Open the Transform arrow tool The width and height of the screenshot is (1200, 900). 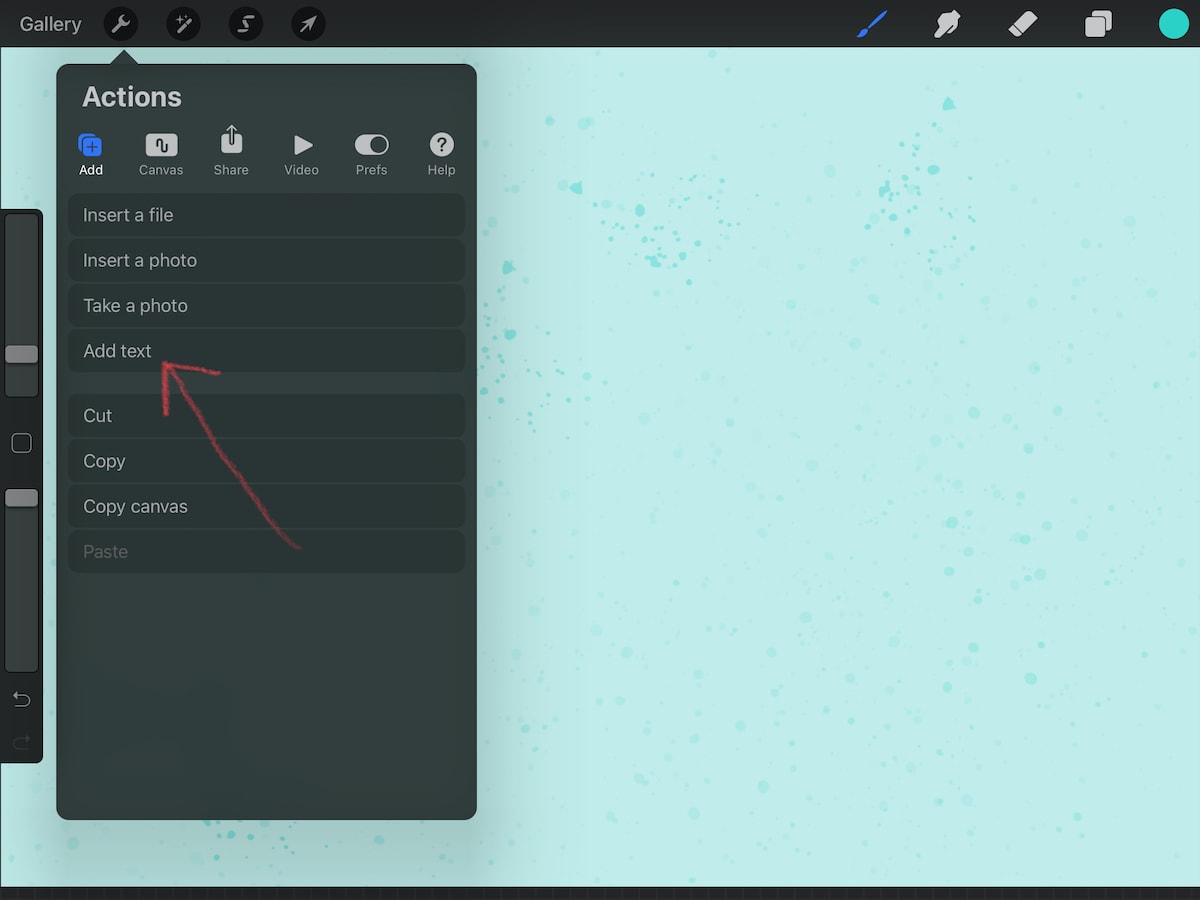(308, 24)
